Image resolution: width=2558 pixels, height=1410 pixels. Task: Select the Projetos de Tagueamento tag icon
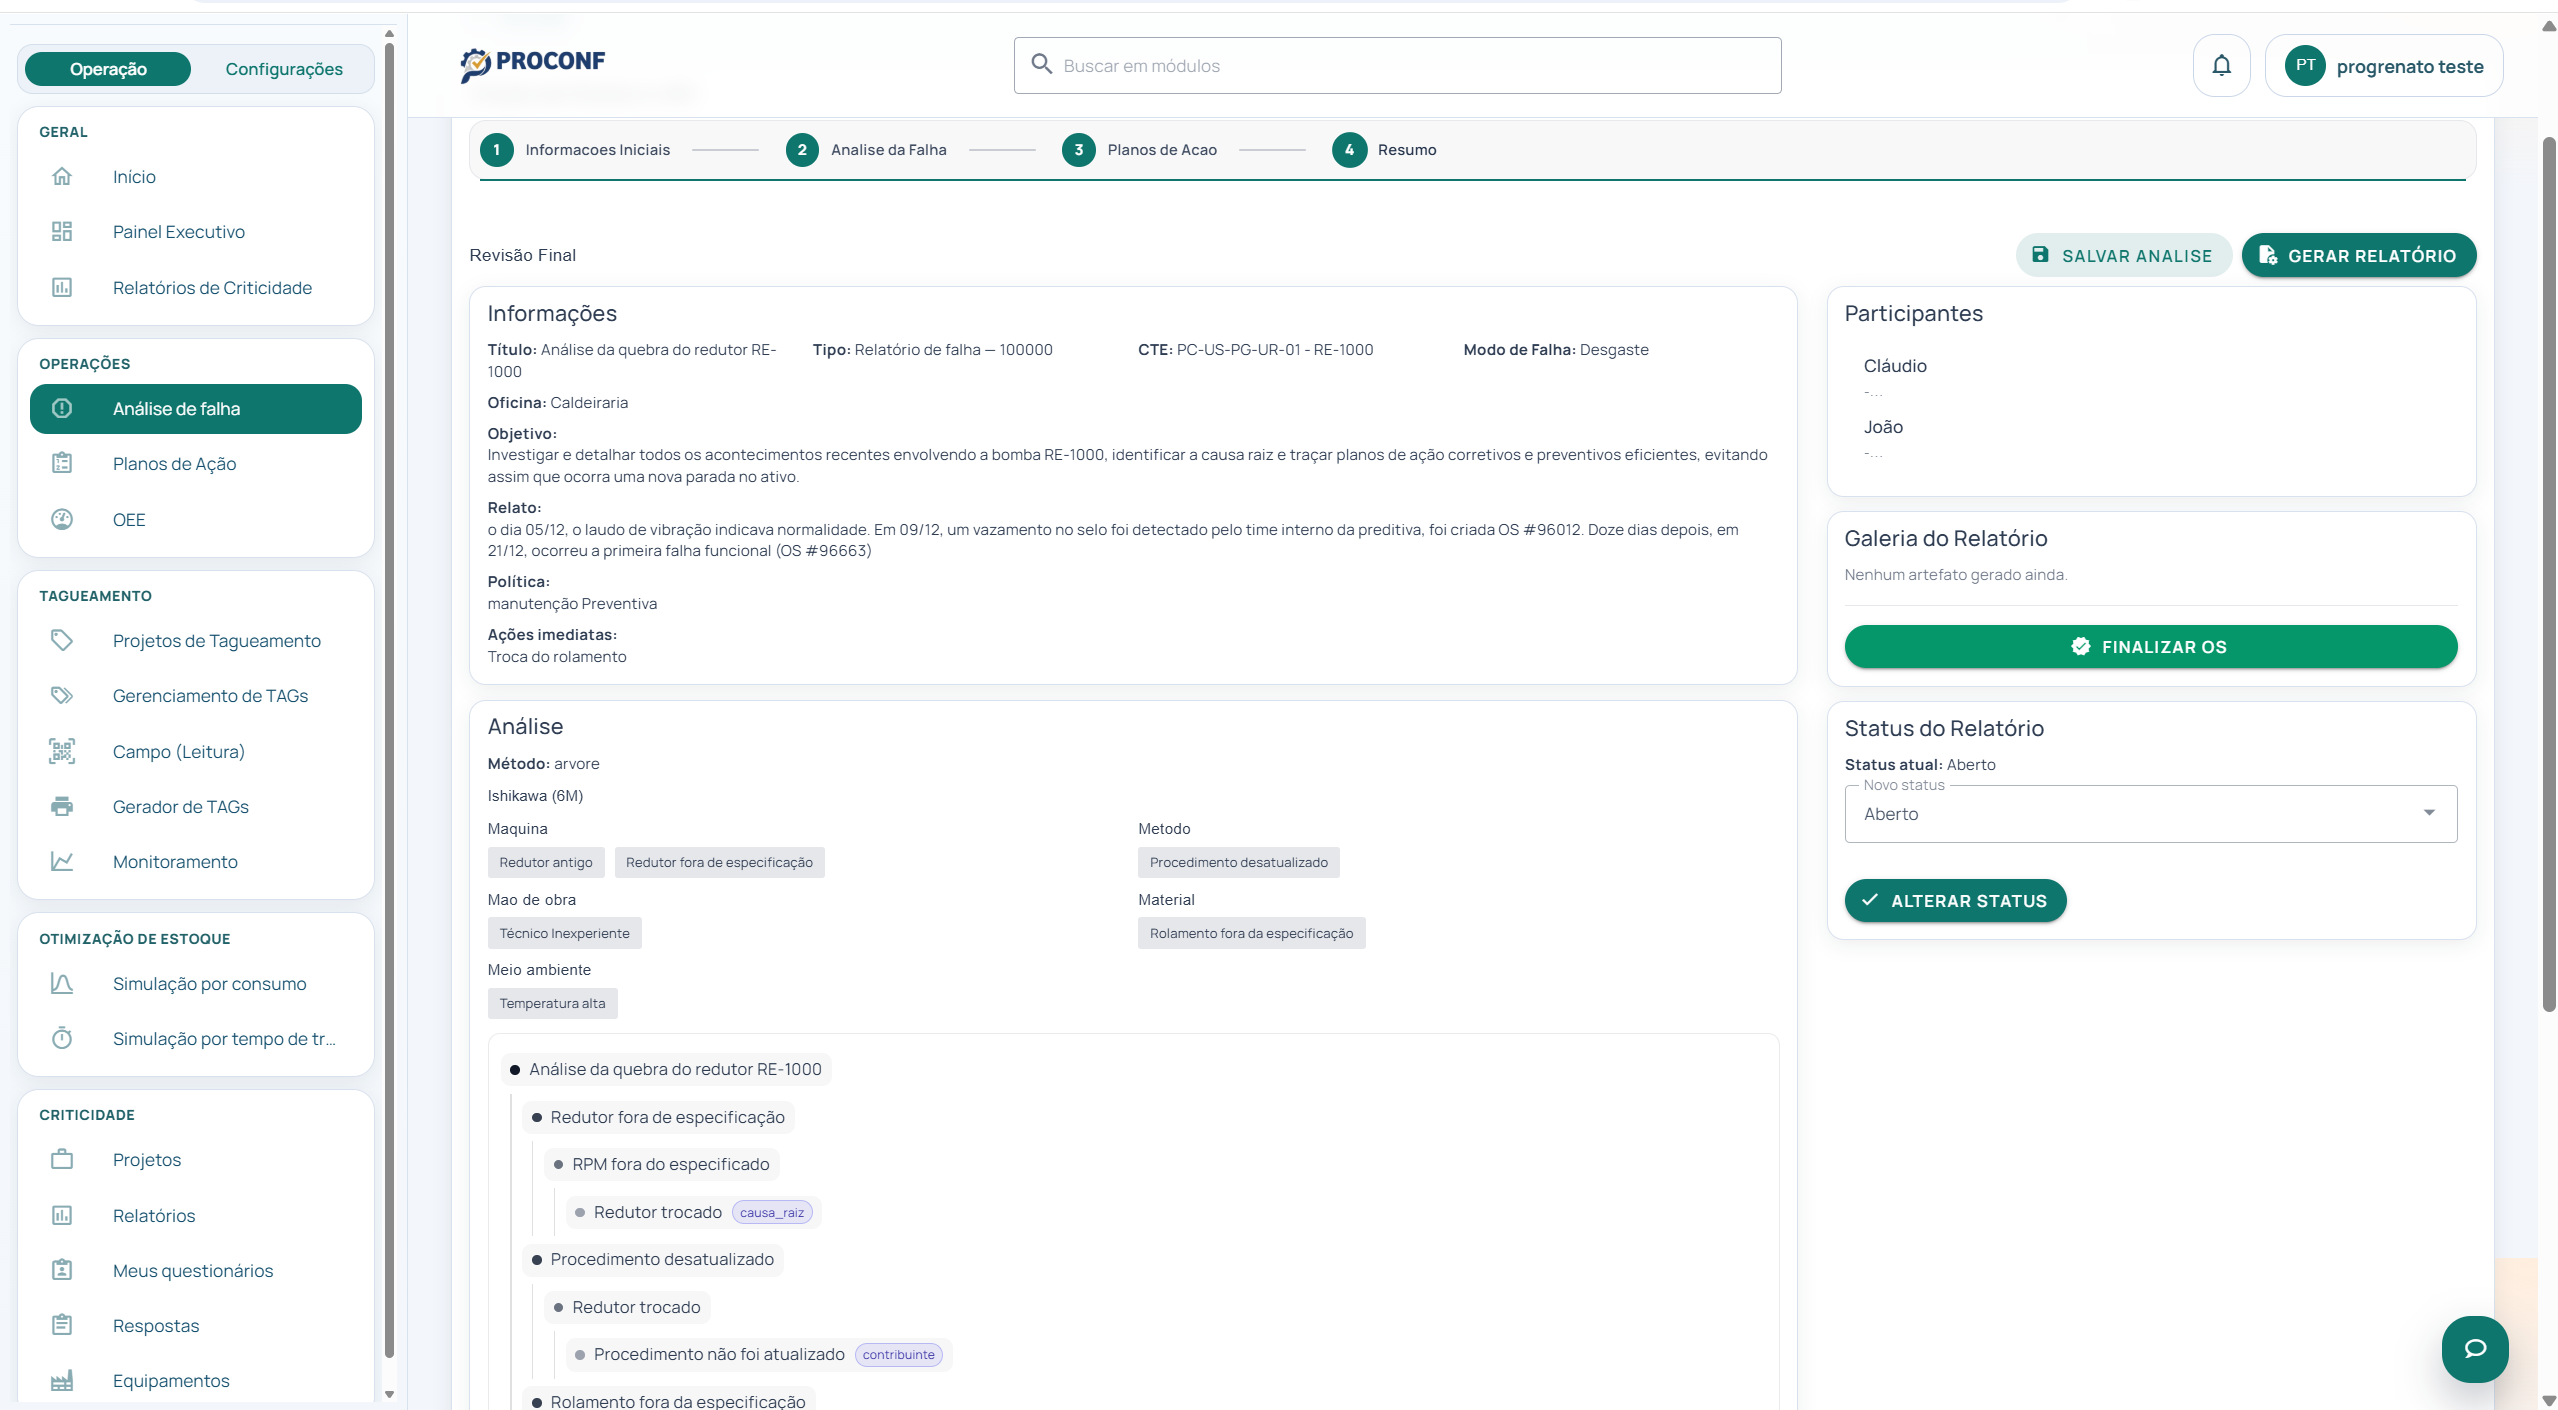coord(62,640)
